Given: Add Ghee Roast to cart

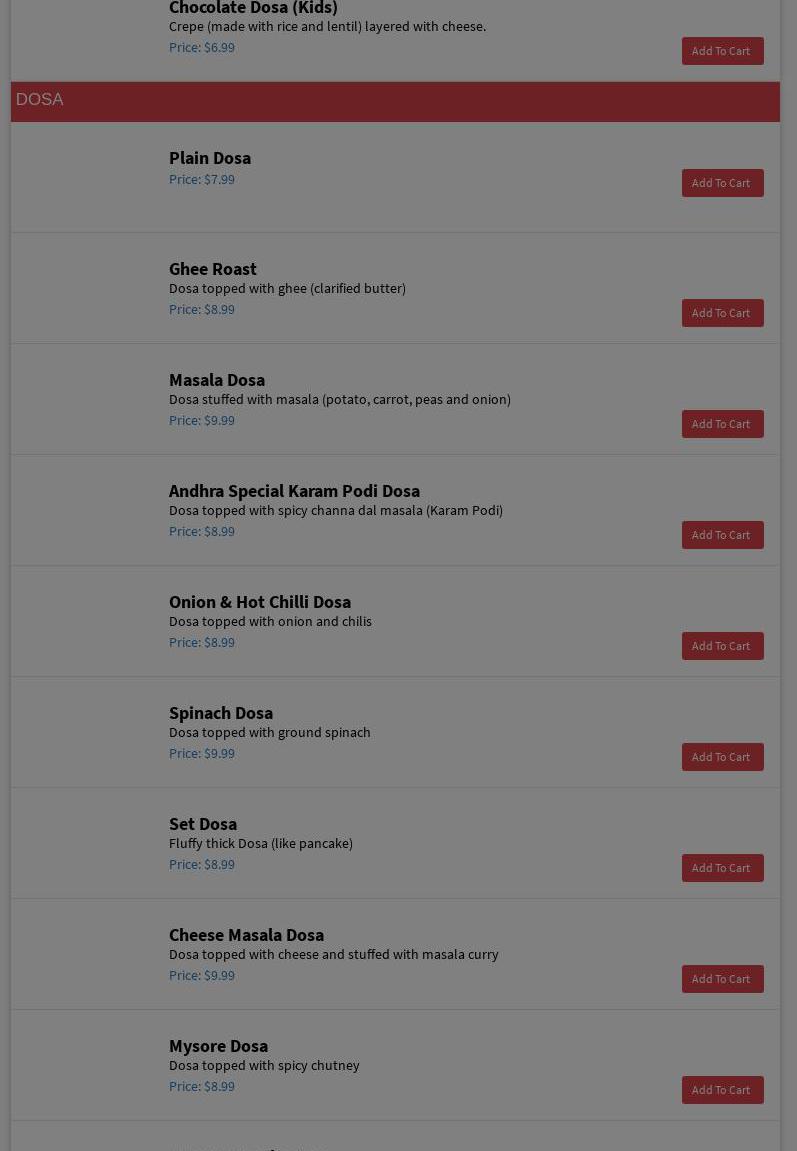Looking at the screenshot, I should tap(722, 313).
